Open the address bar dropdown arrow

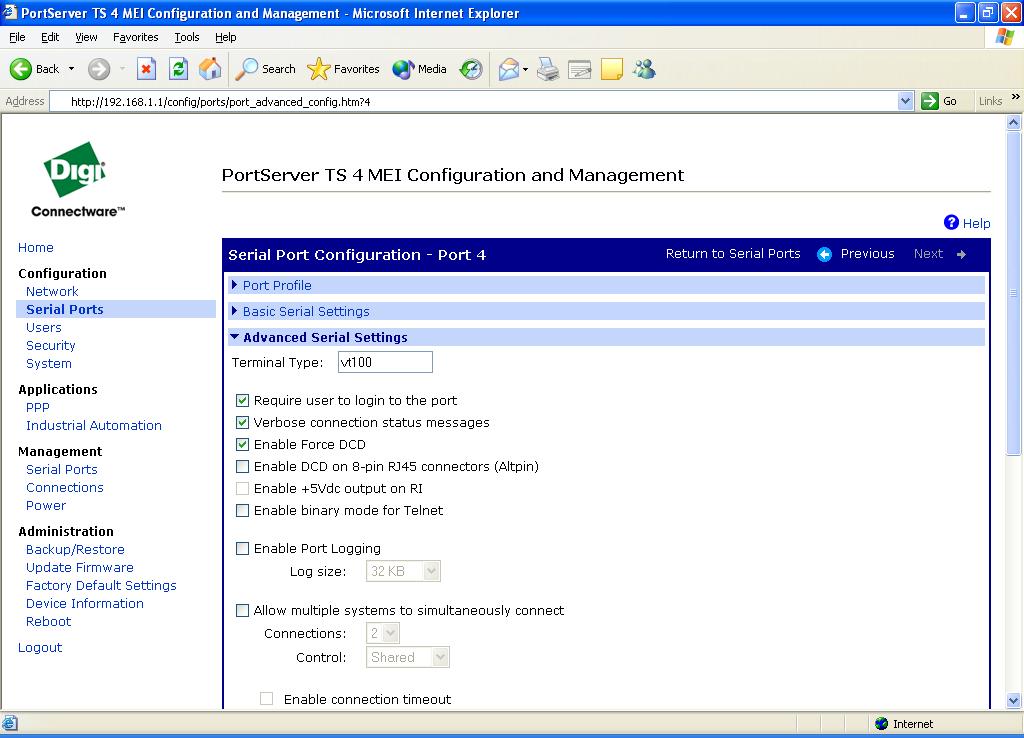click(905, 101)
